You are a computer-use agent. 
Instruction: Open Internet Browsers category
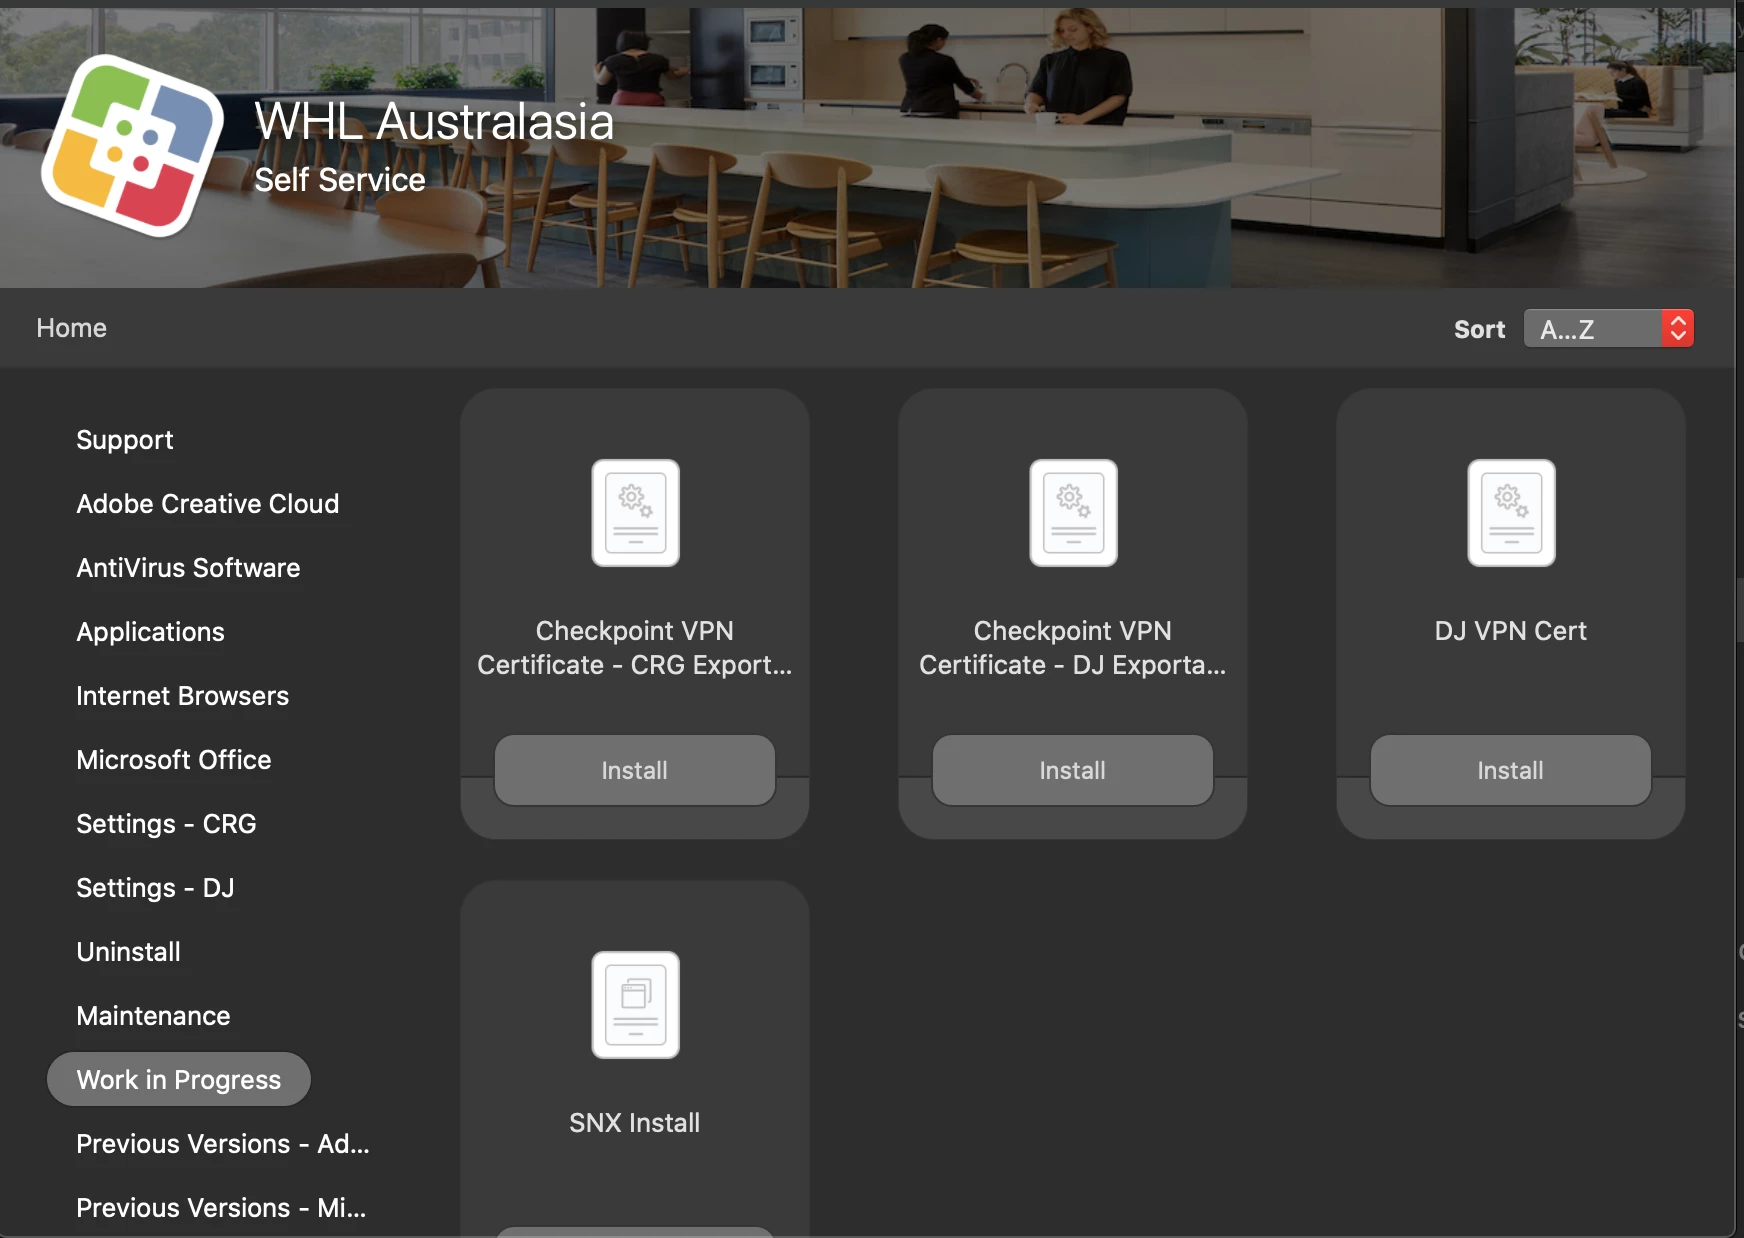(182, 696)
